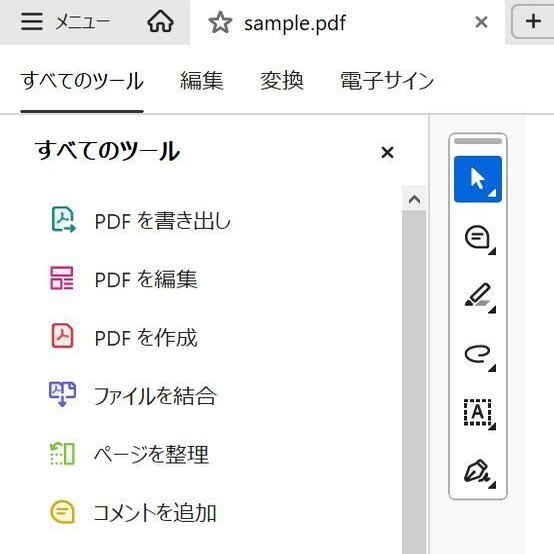Image resolution: width=554 pixels, height=554 pixels.
Task: Open the hamburger メニュー menu
Action: (65, 22)
